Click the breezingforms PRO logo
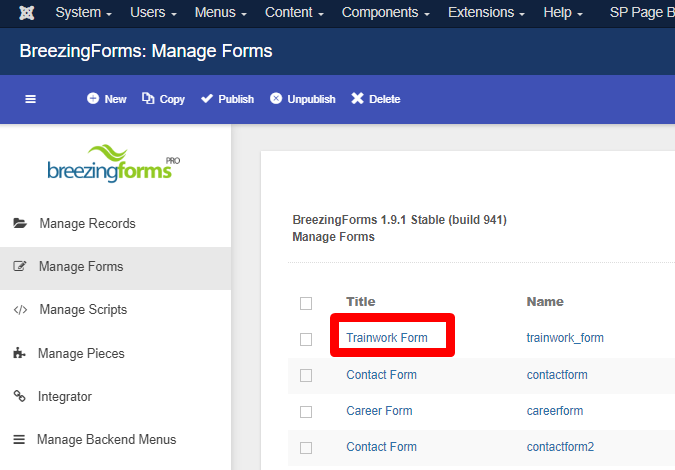 pos(114,164)
